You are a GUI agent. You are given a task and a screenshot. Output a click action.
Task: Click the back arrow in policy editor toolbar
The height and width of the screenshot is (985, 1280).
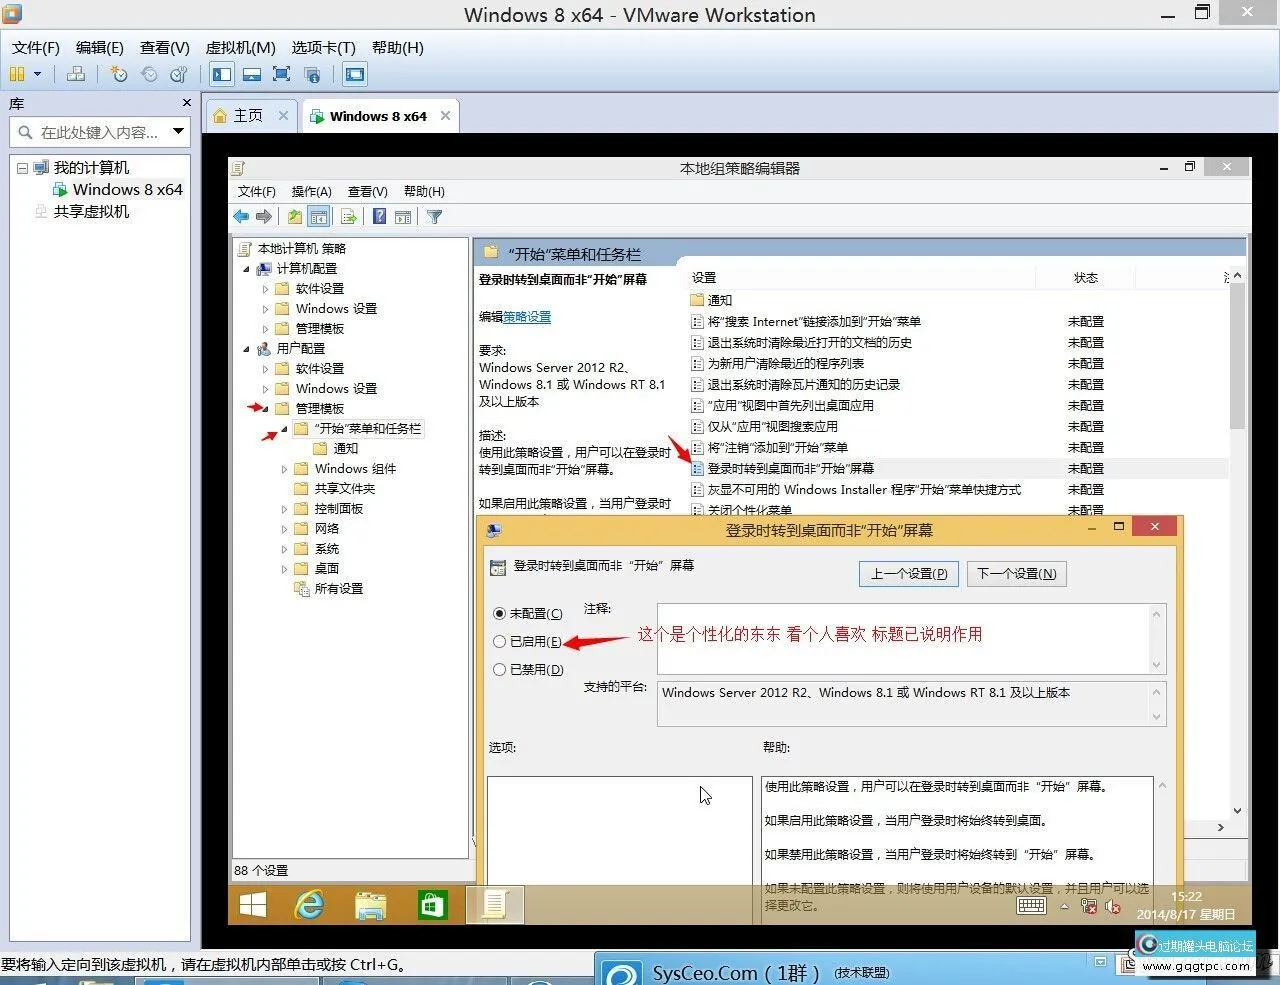coord(240,216)
